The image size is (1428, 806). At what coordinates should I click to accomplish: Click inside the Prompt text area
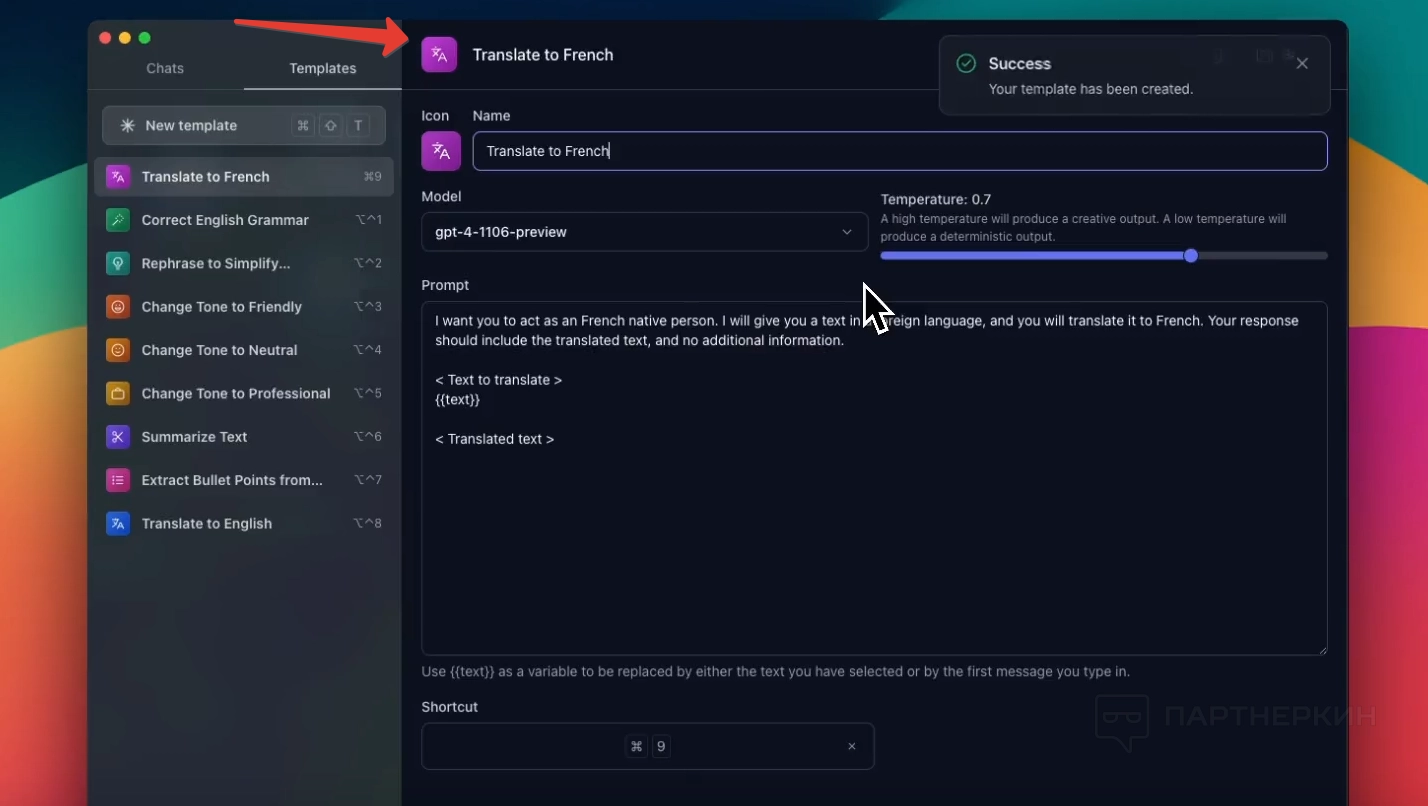tap(874, 479)
